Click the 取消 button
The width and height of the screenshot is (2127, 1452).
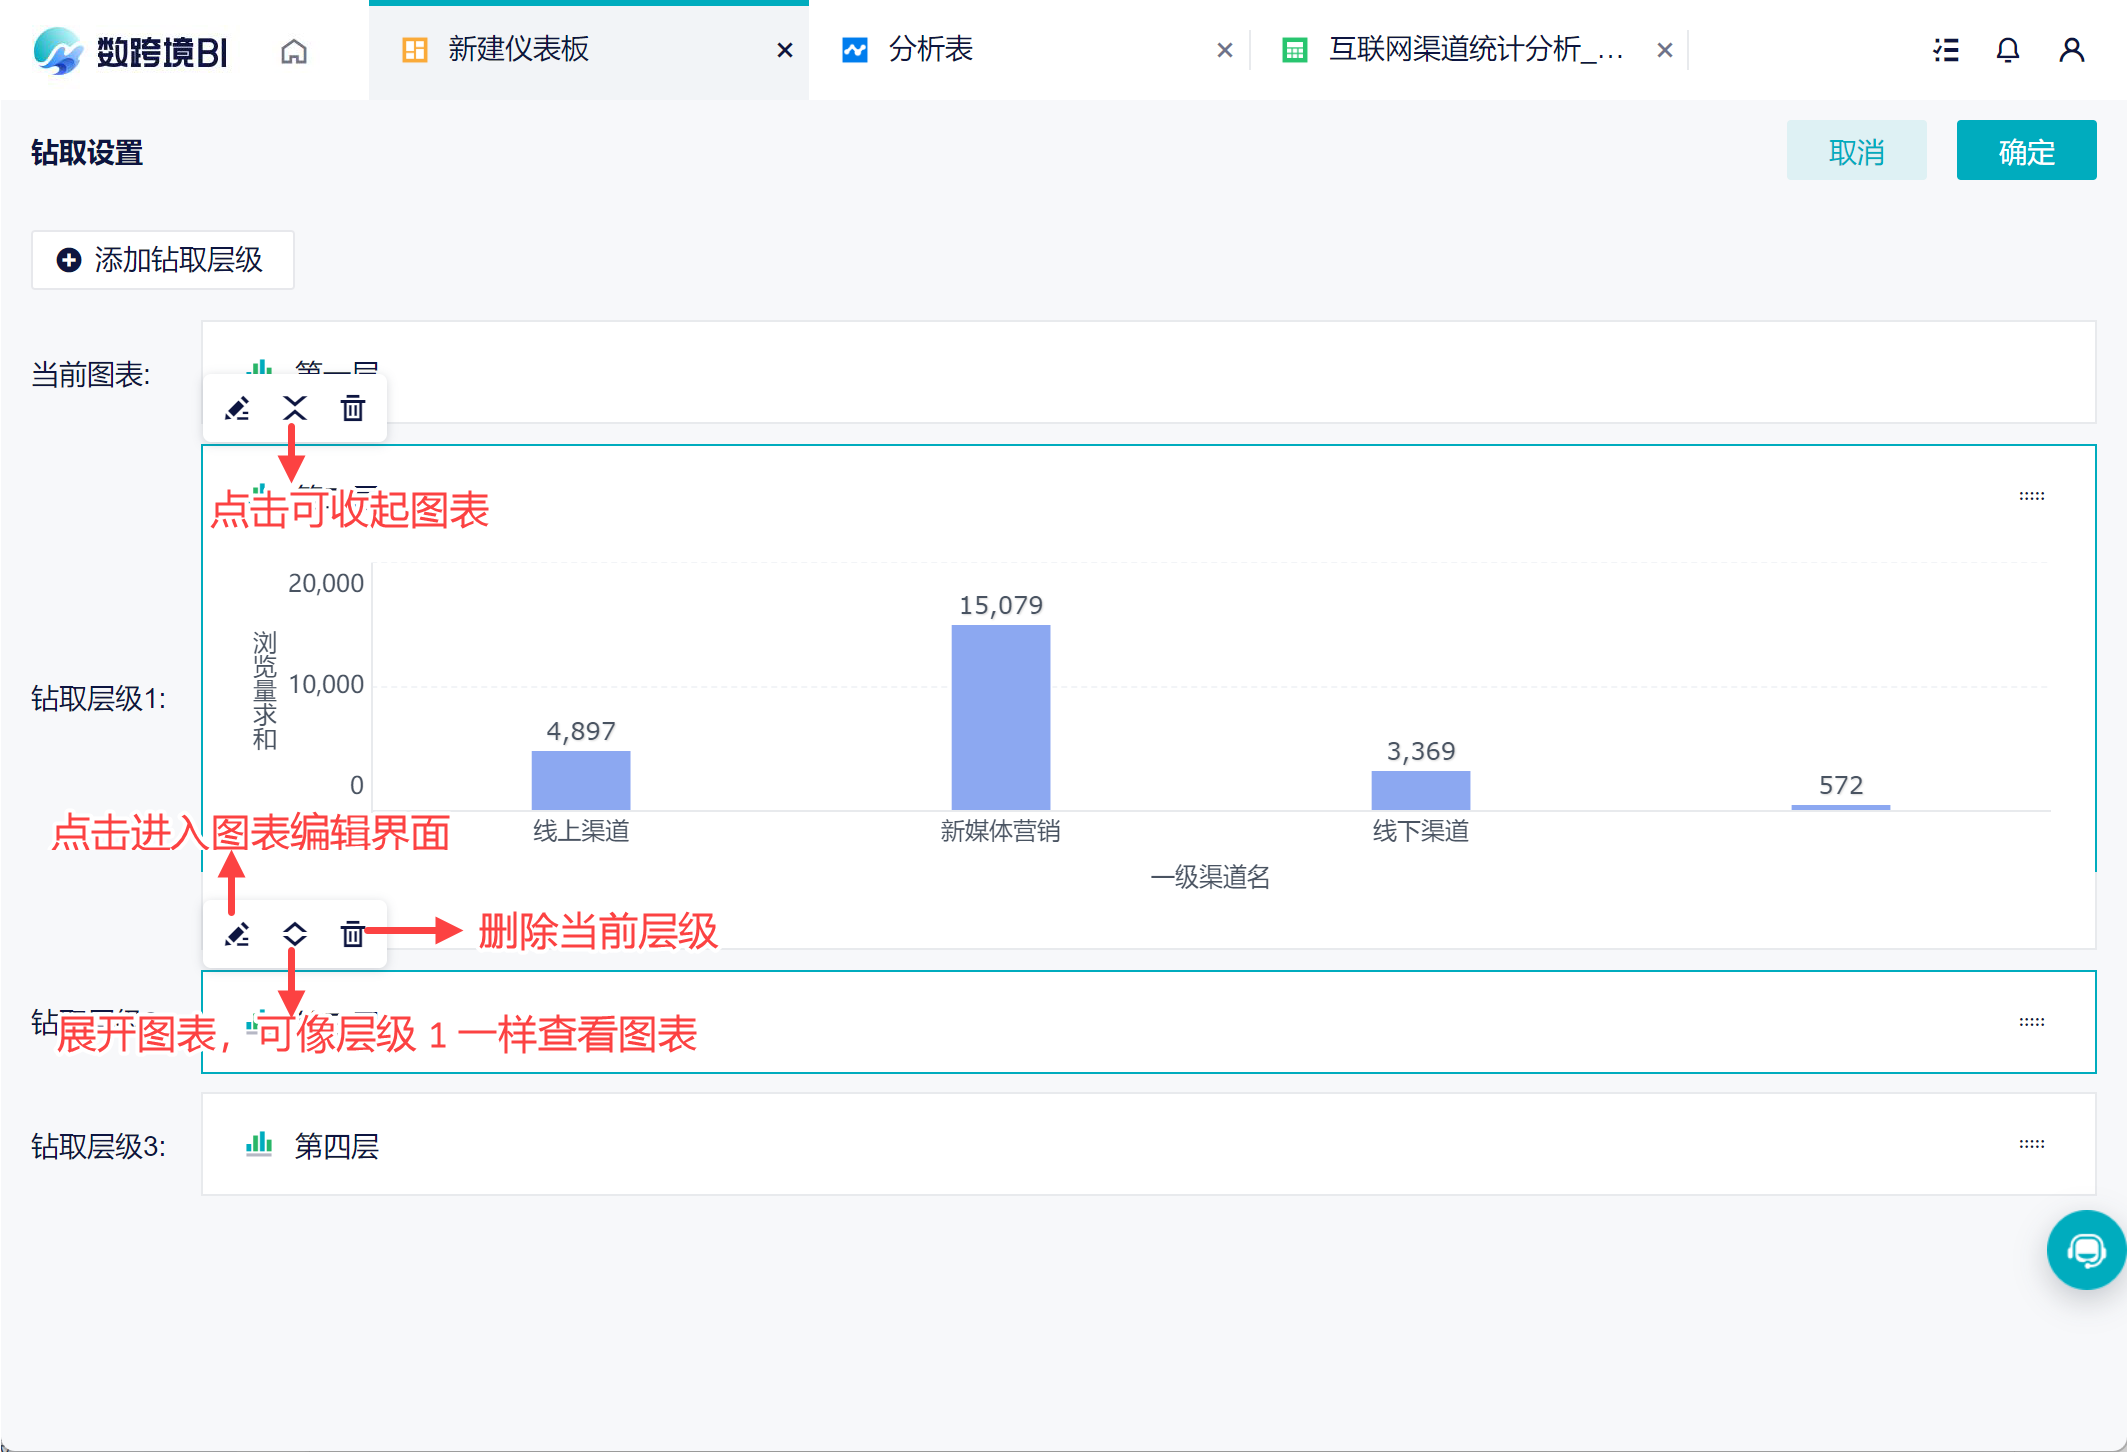(x=1855, y=151)
